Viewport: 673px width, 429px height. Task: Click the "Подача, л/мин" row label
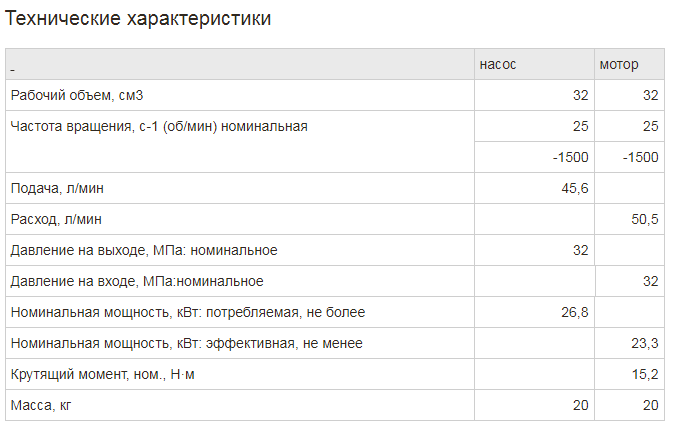tap(56, 188)
